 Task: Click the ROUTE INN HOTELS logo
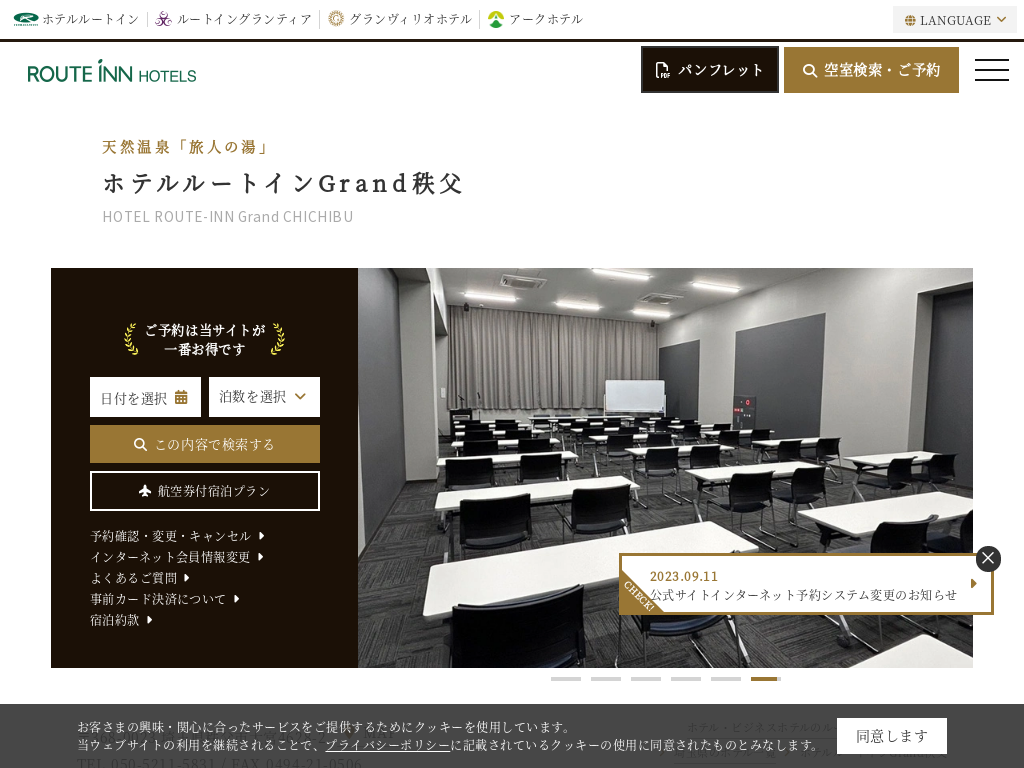pyautogui.click(x=112, y=72)
